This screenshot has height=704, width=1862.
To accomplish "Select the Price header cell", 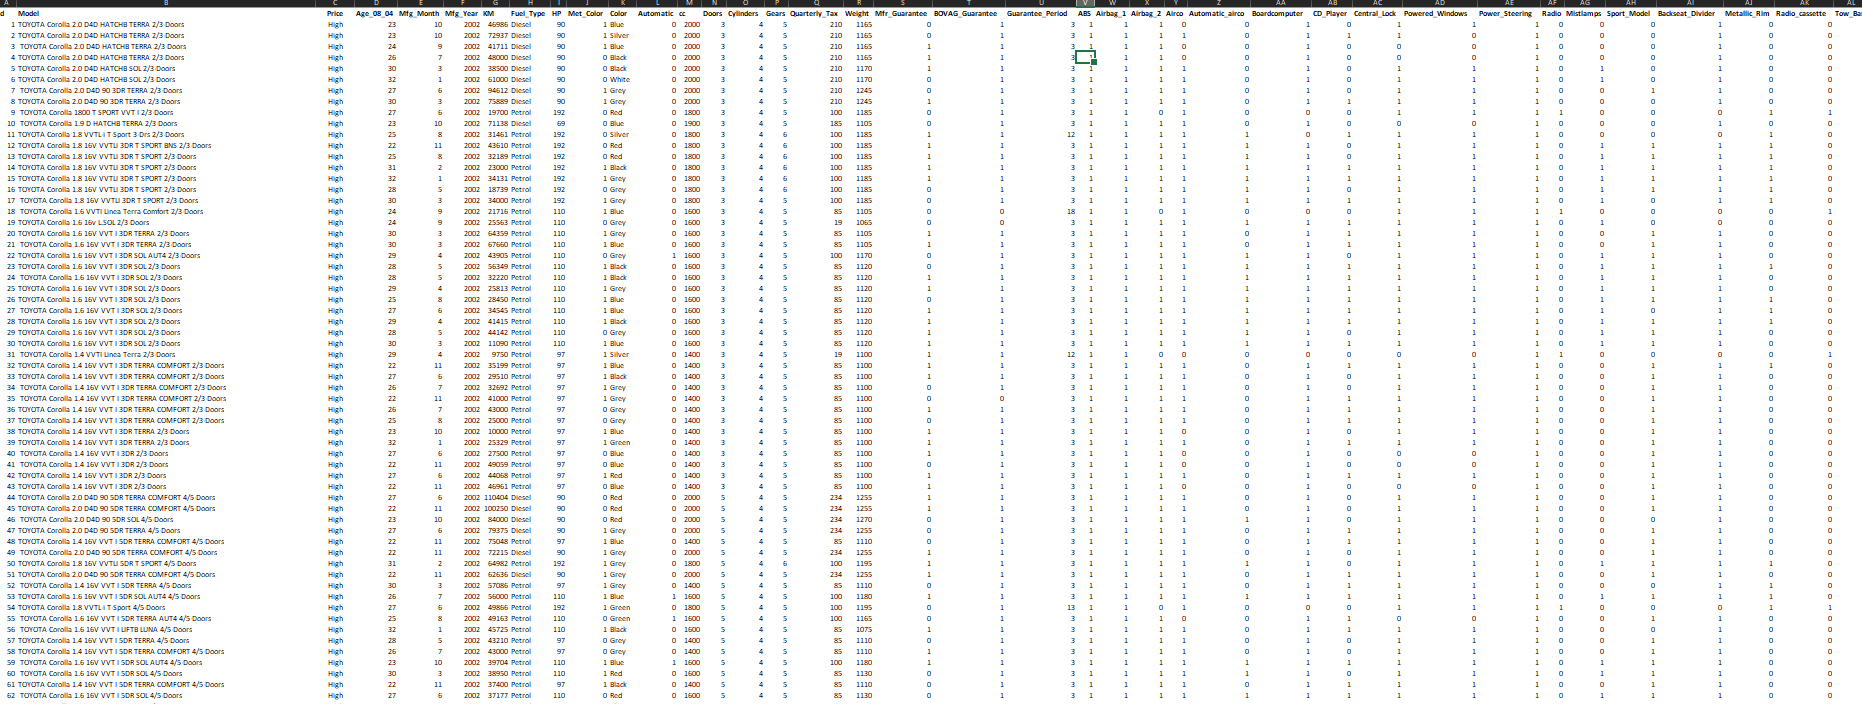I will pos(335,14).
